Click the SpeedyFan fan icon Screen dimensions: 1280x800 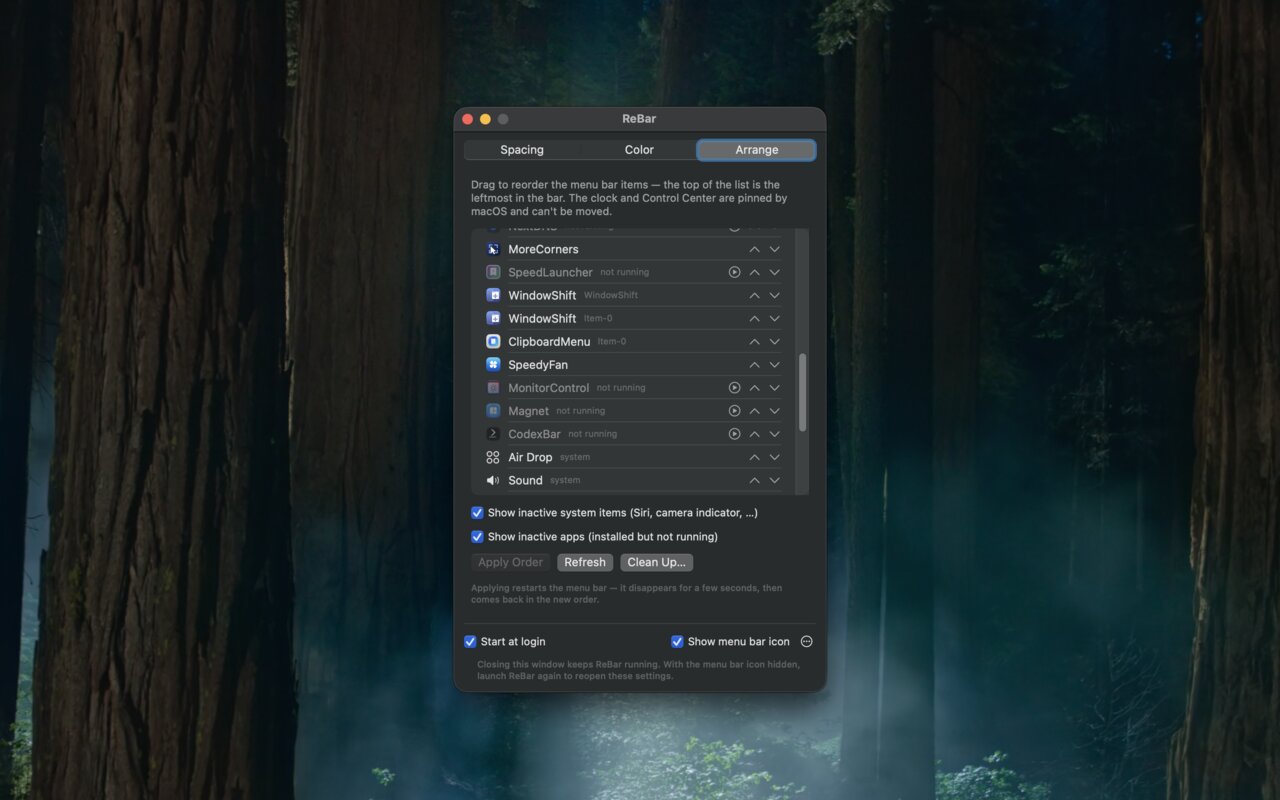493,364
